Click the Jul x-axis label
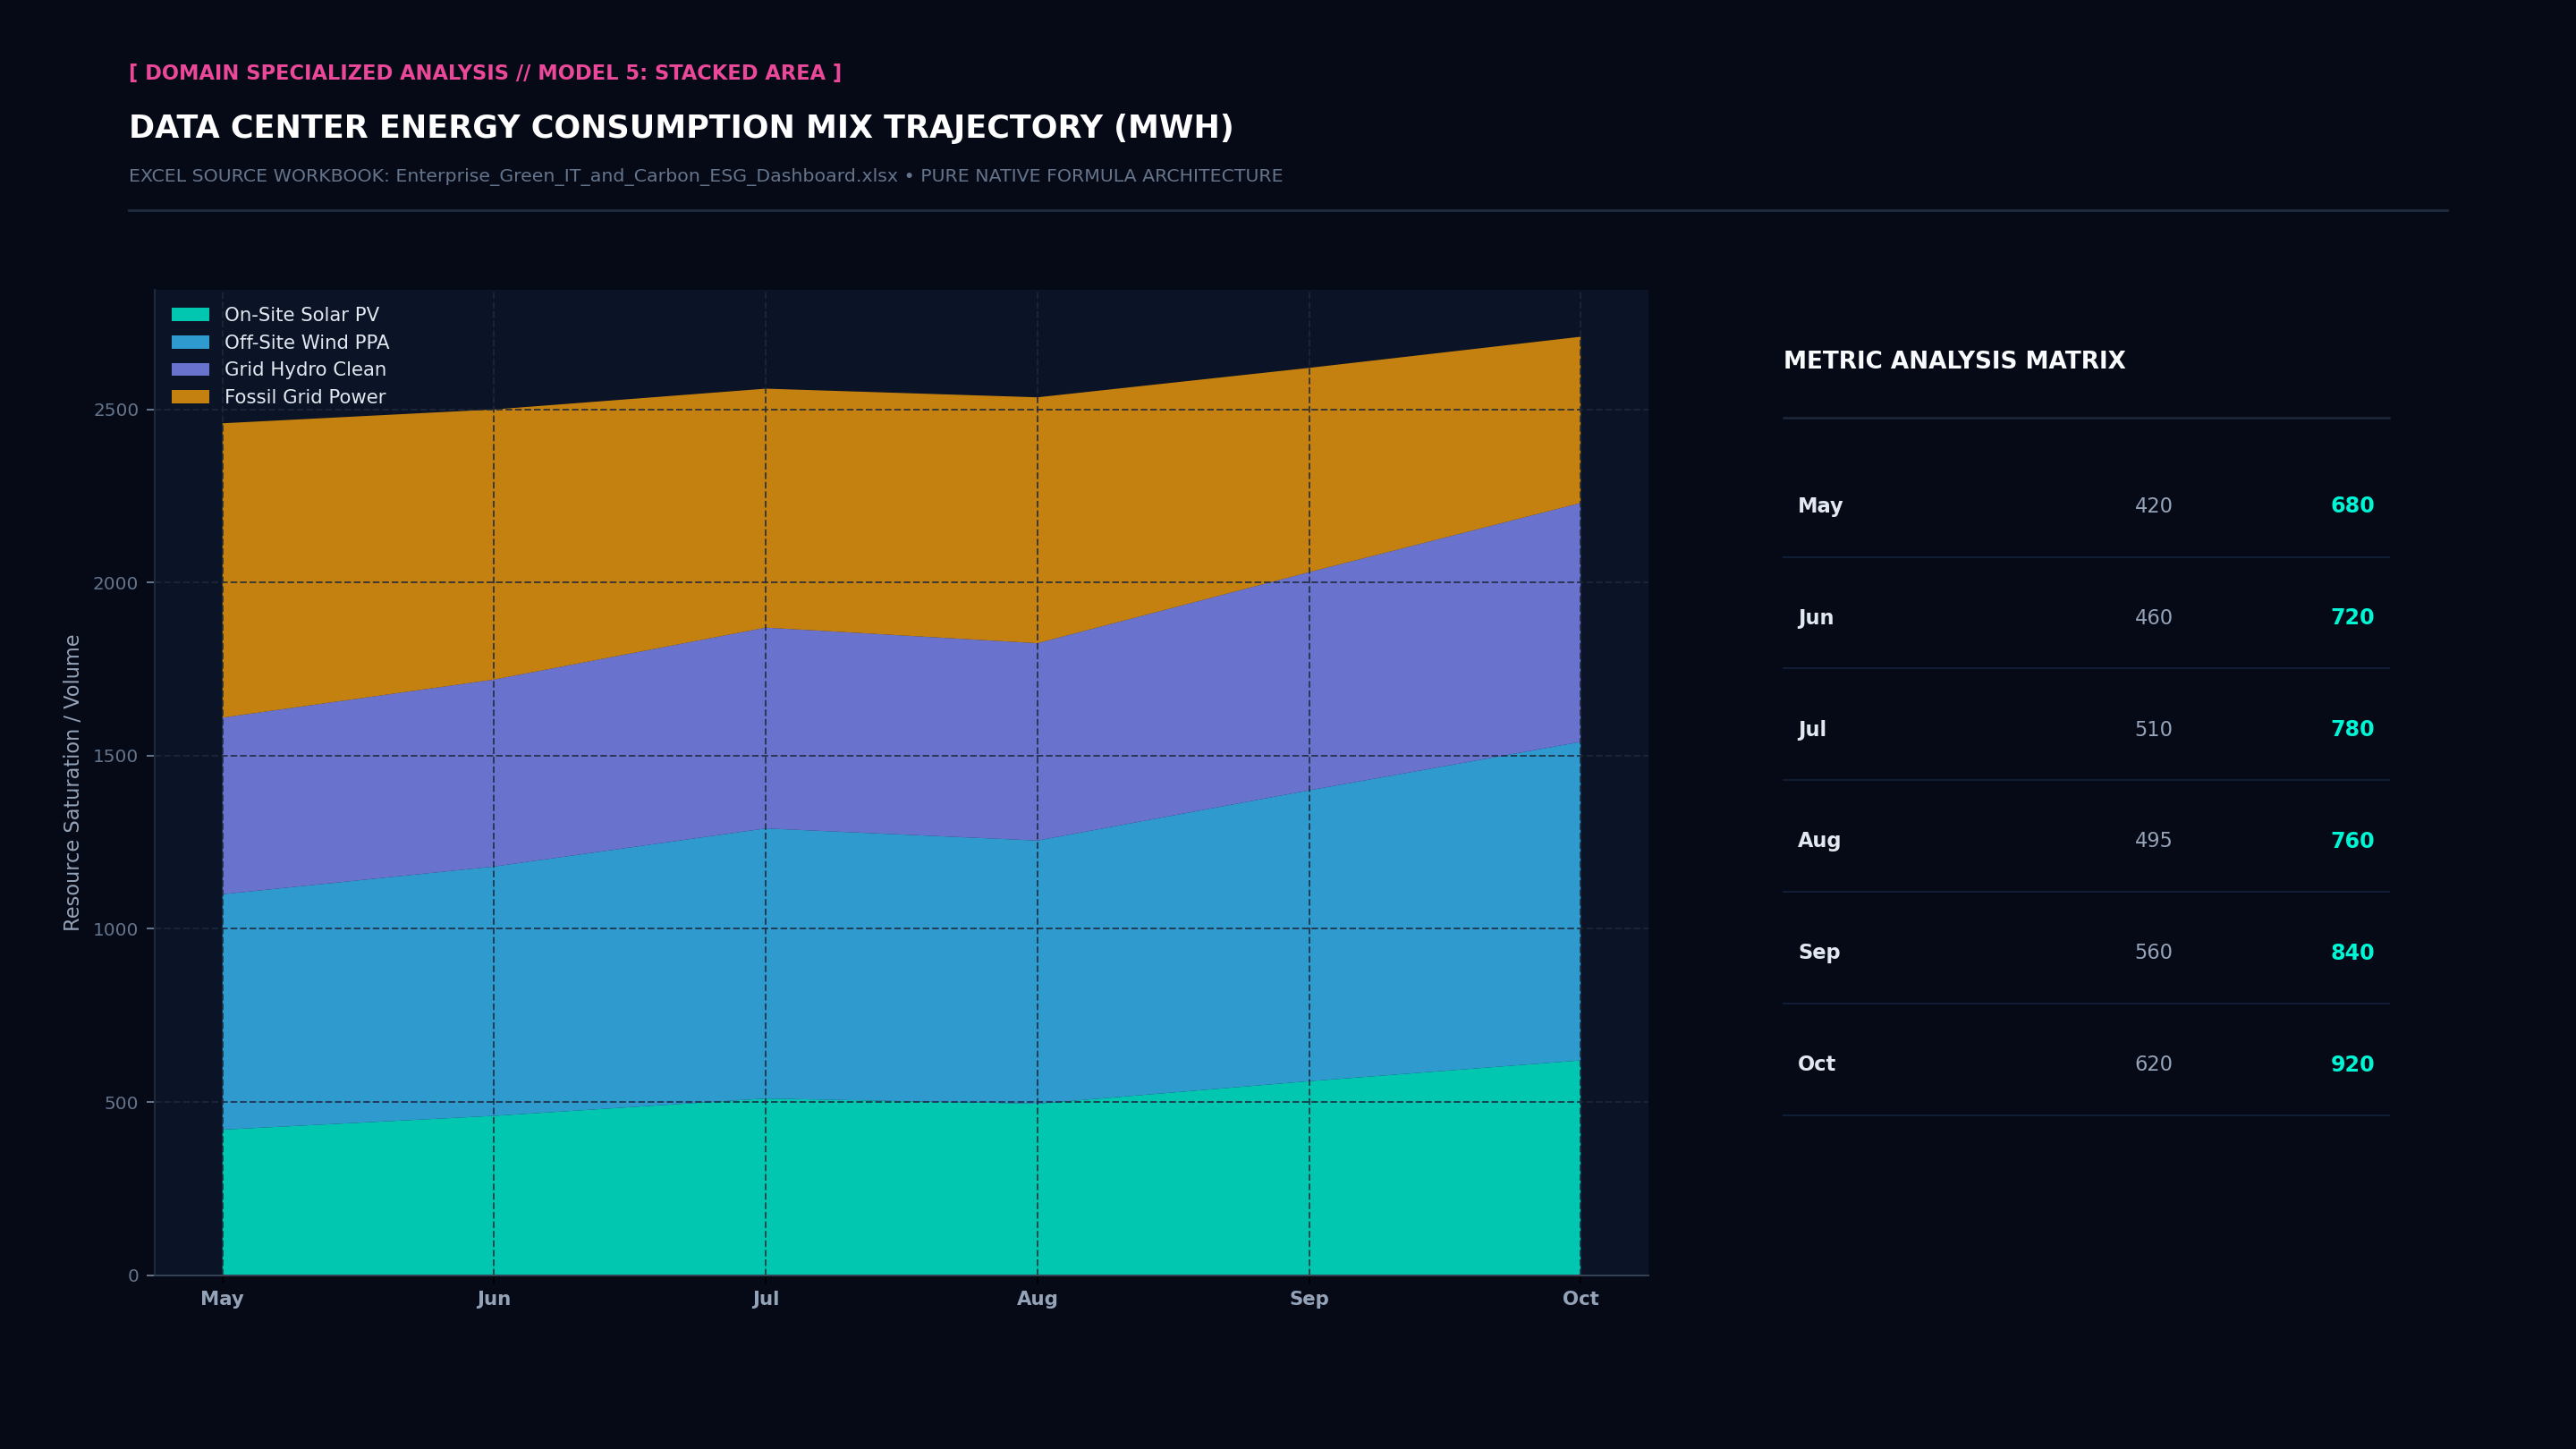The height and width of the screenshot is (1449, 2576). [x=766, y=1299]
